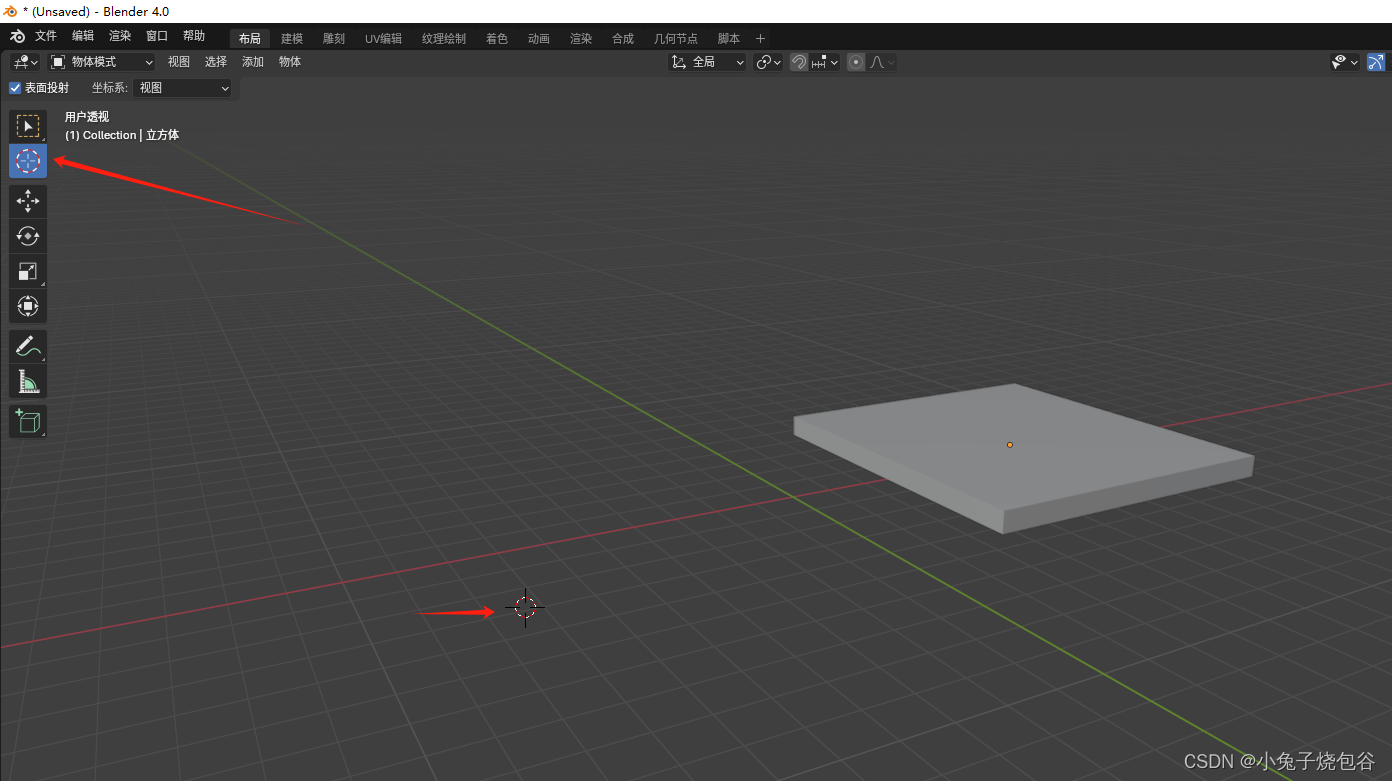Image resolution: width=1392 pixels, height=781 pixels.
Task: Switch to the 雕刻 workspace tab
Action: [334, 39]
